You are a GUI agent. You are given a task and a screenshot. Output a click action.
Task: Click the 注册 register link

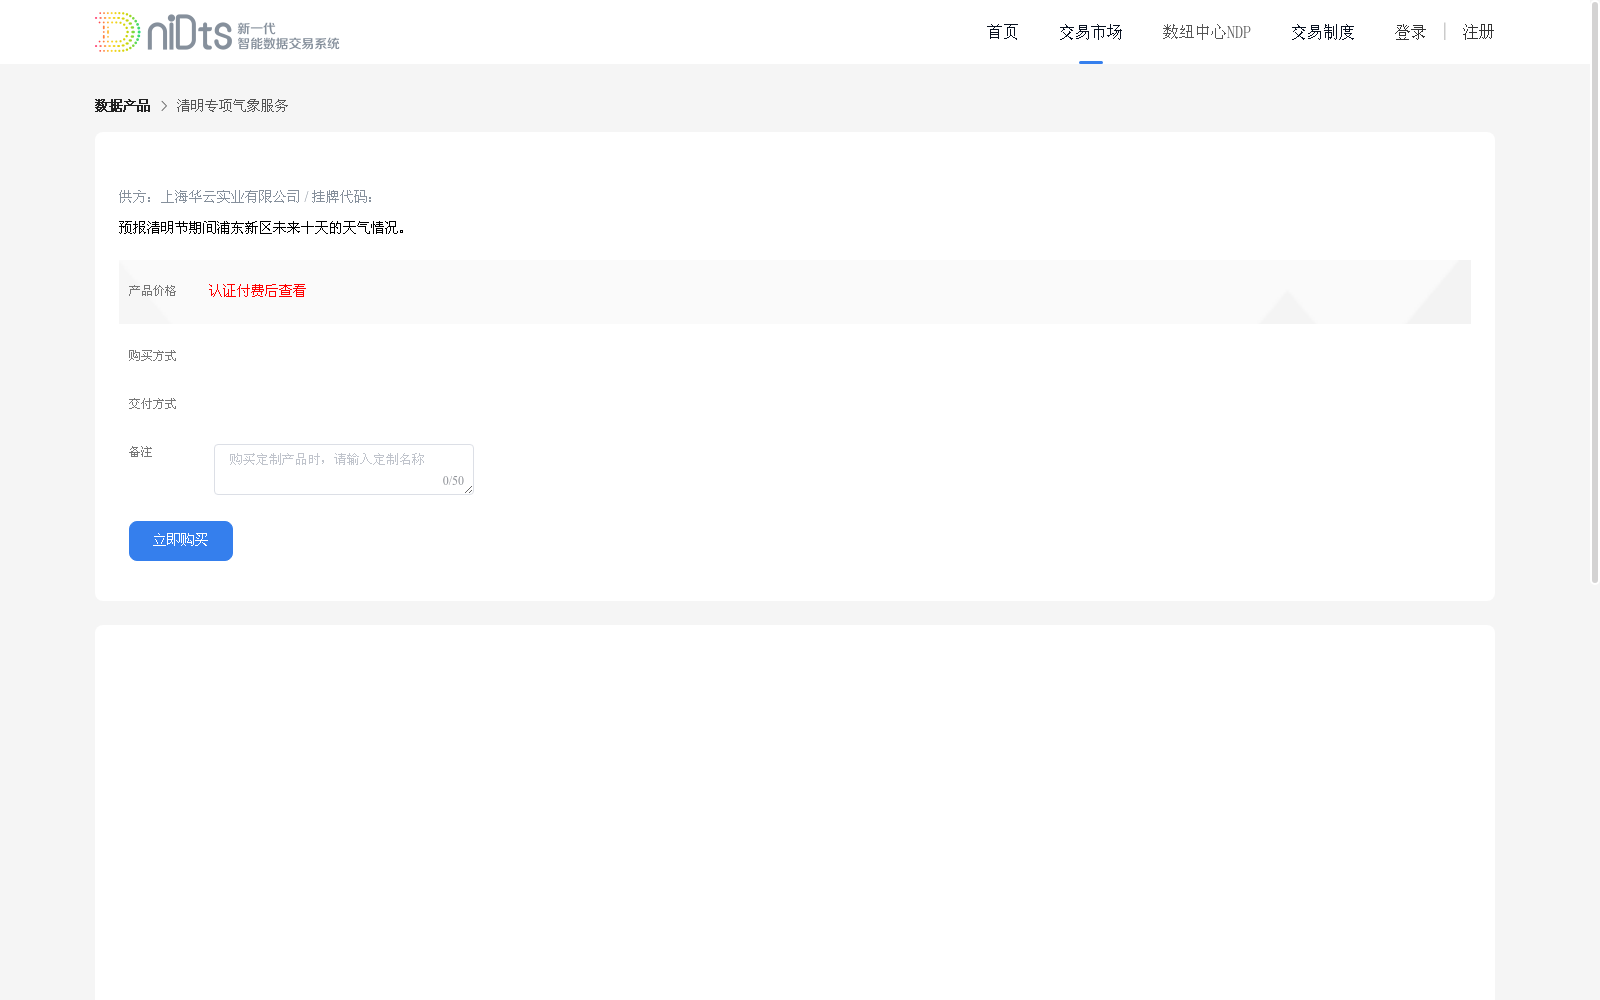tap(1478, 32)
